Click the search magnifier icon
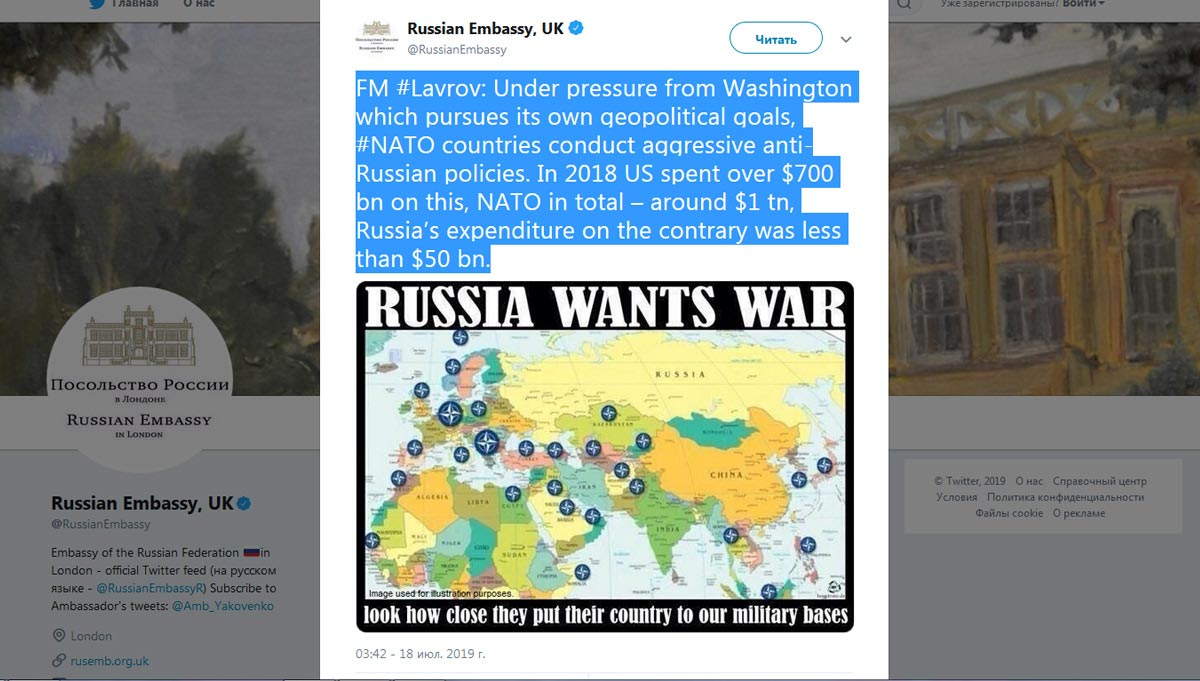Screen dimensions: 1200x681 pos(903,4)
